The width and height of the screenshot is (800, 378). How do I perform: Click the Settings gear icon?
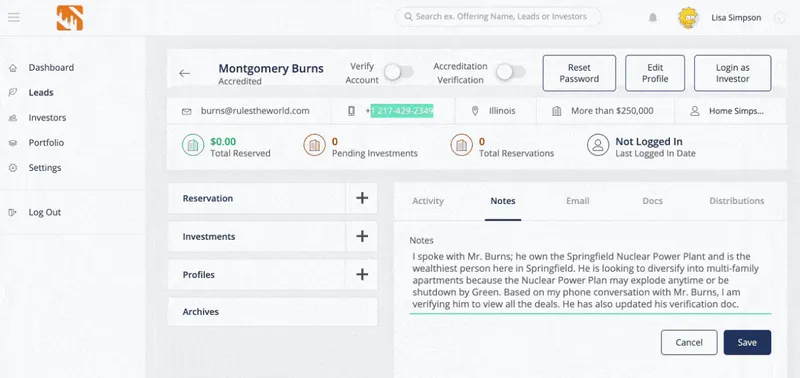tap(13, 168)
